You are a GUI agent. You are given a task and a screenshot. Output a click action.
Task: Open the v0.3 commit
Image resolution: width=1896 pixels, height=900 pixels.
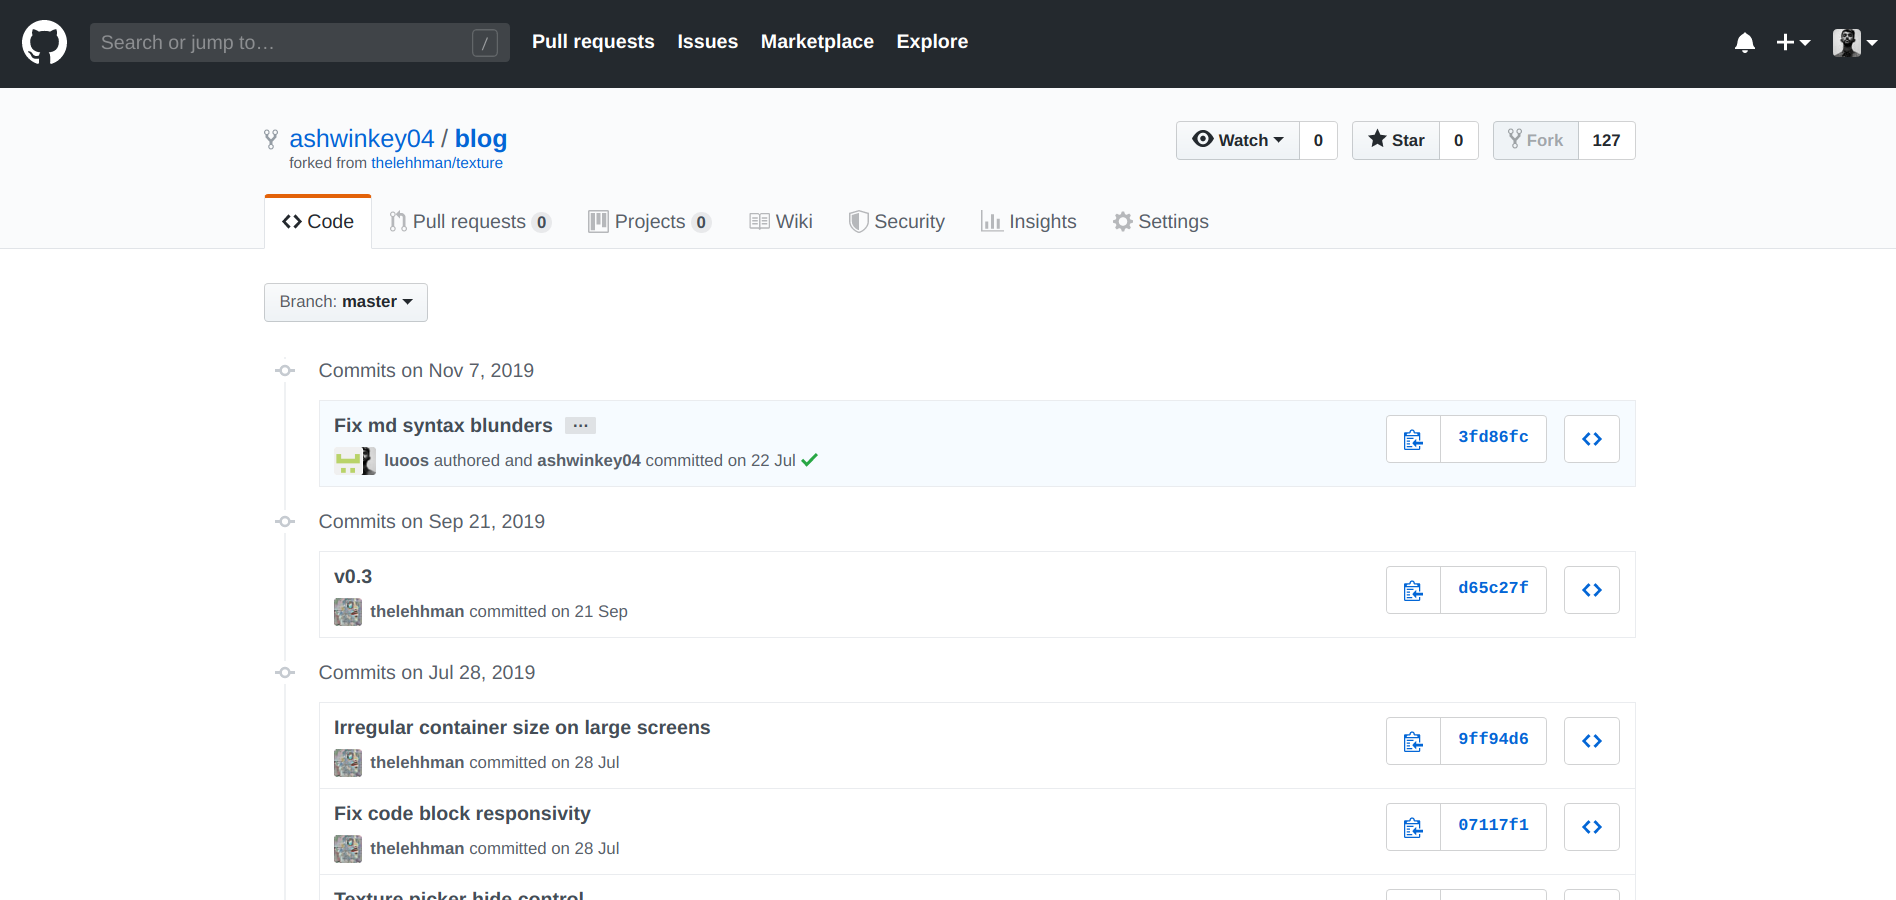point(353,576)
